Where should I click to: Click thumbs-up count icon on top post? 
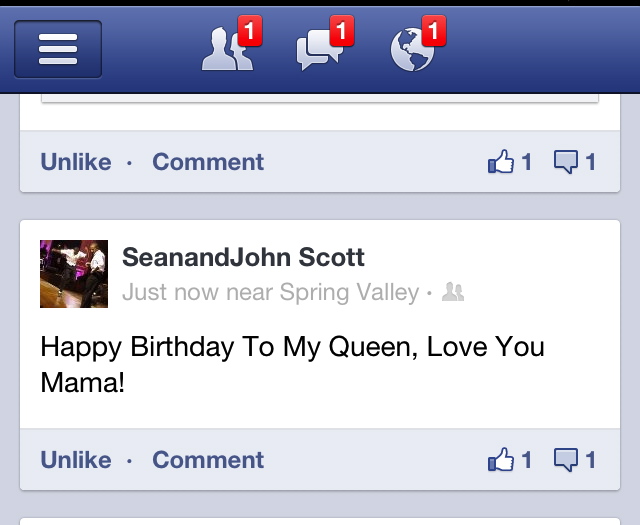(510, 162)
